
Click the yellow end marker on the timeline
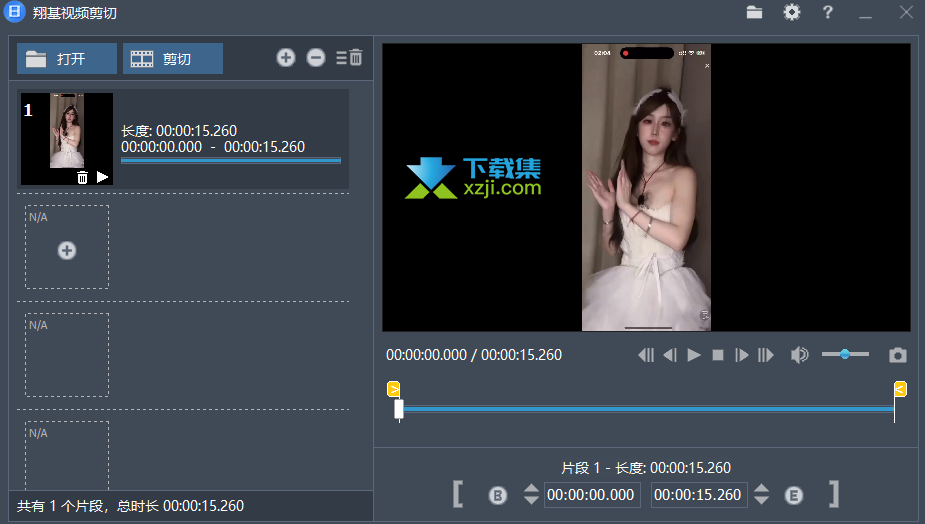click(900, 389)
